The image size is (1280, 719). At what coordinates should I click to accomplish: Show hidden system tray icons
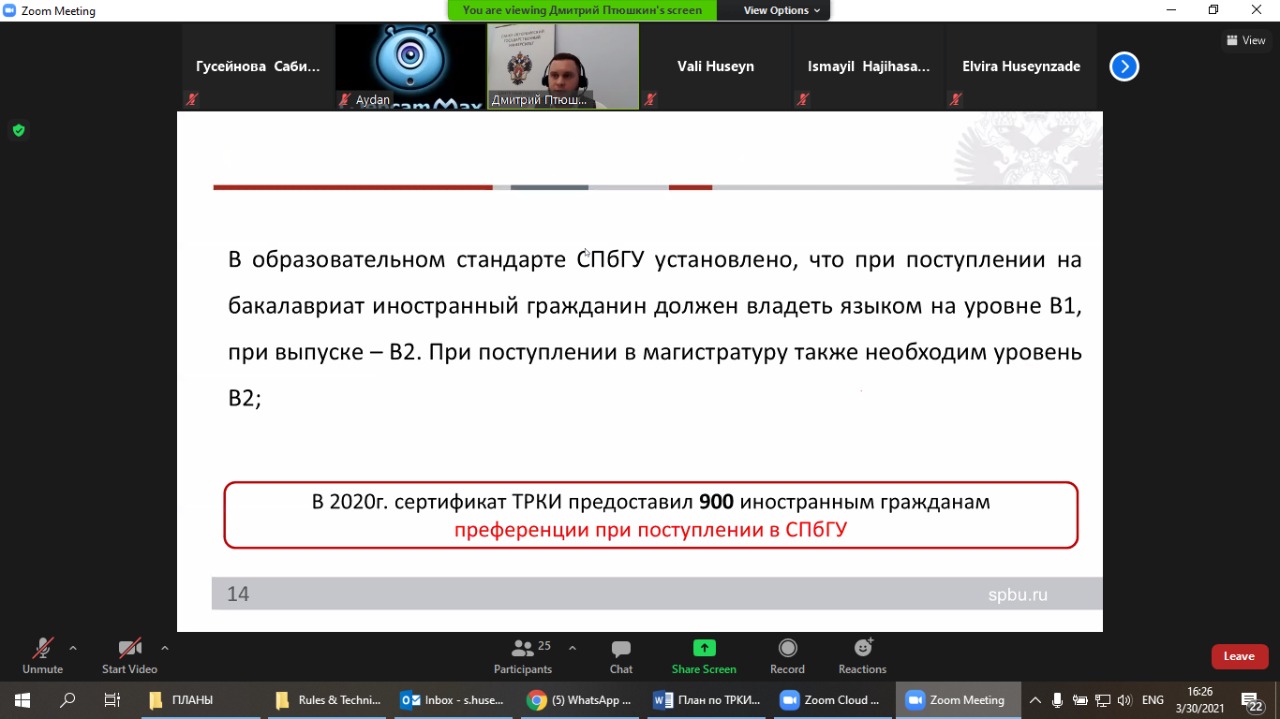click(1035, 700)
